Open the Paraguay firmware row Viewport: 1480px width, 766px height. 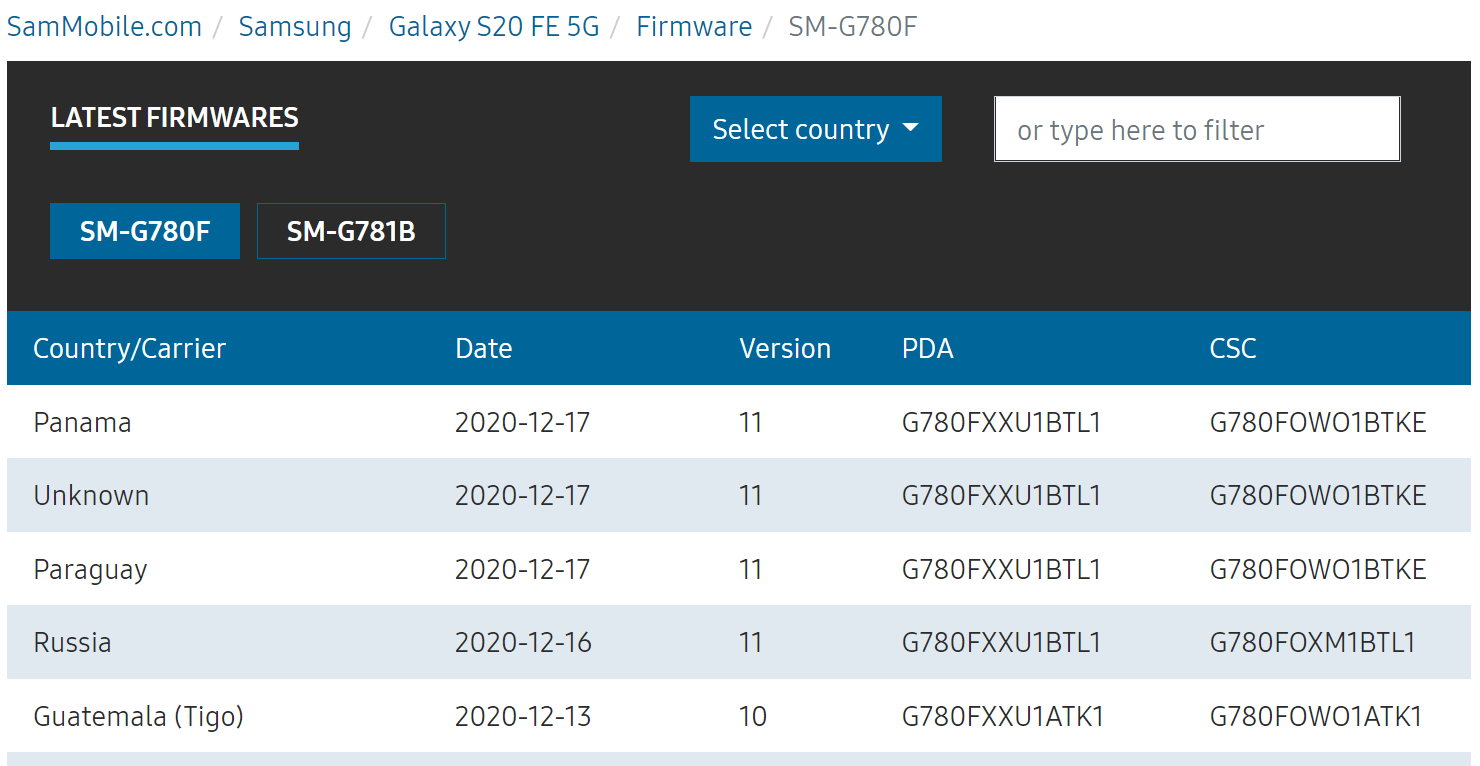coord(739,569)
